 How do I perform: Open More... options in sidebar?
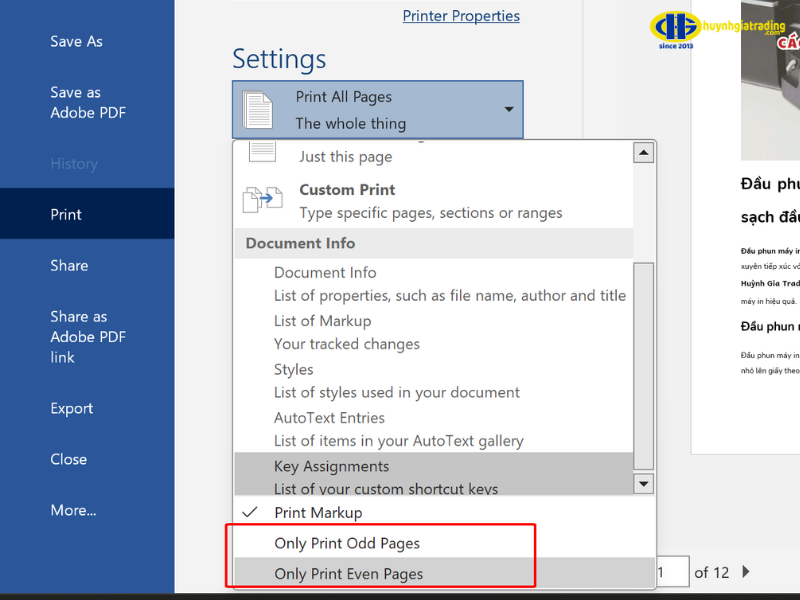point(73,511)
